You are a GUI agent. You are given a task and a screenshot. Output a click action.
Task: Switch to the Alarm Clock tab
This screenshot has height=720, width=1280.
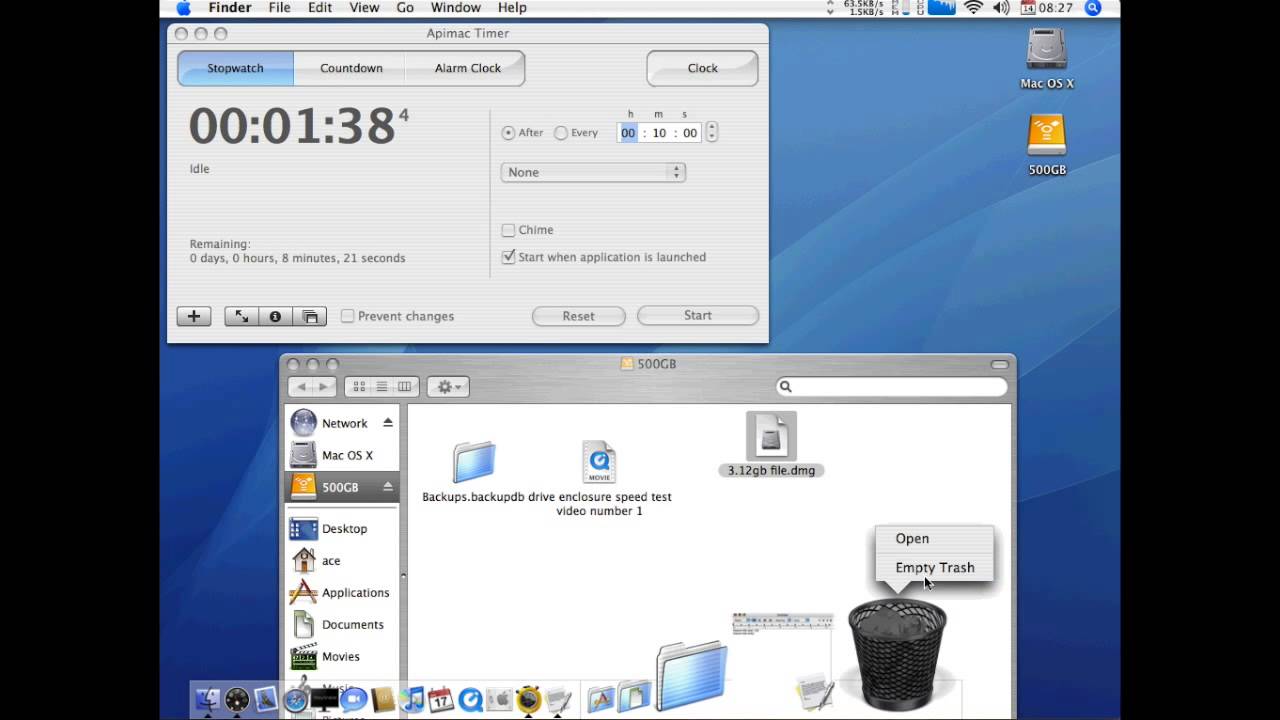467,68
